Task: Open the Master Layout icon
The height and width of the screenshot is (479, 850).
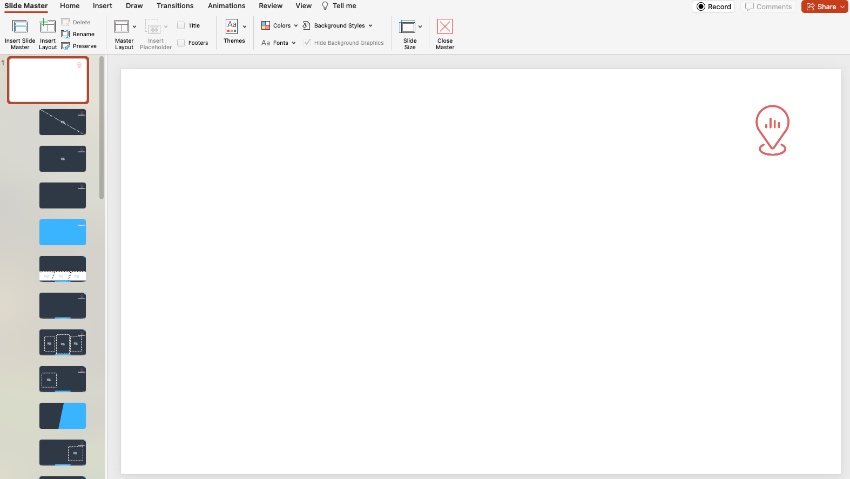Action: [x=121, y=27]
